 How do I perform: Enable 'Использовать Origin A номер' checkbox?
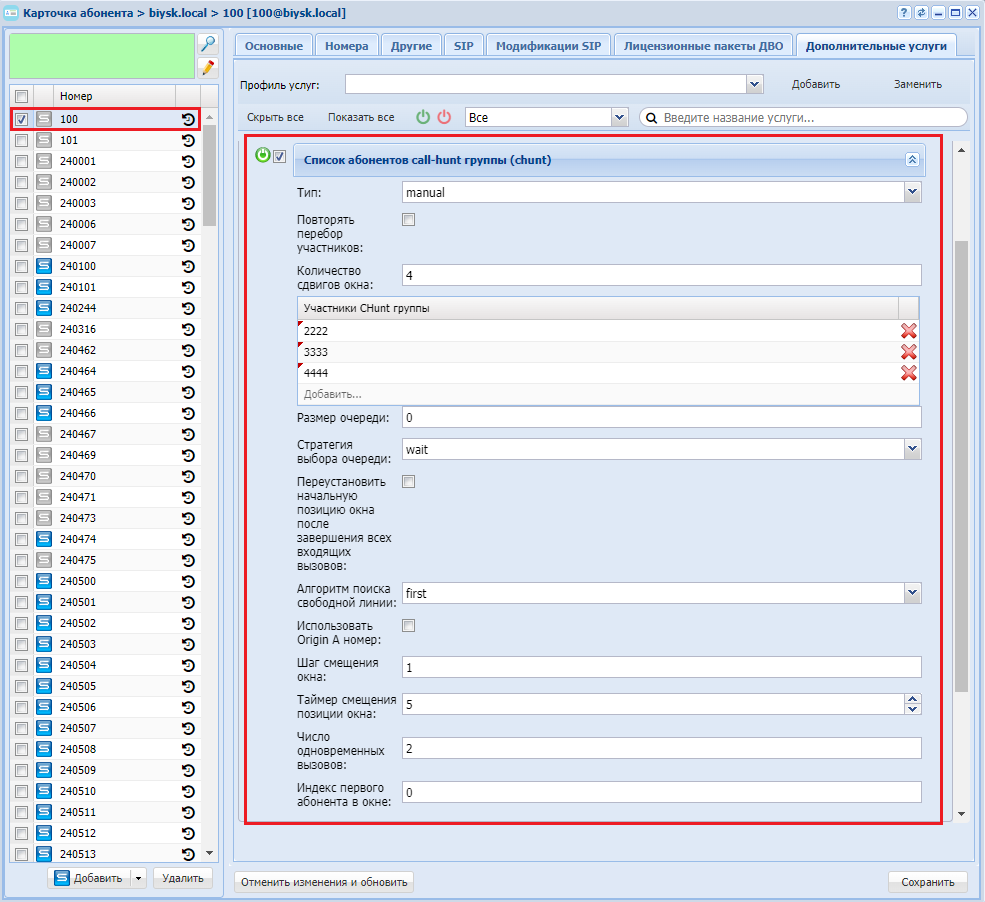[x=408, y=626]
